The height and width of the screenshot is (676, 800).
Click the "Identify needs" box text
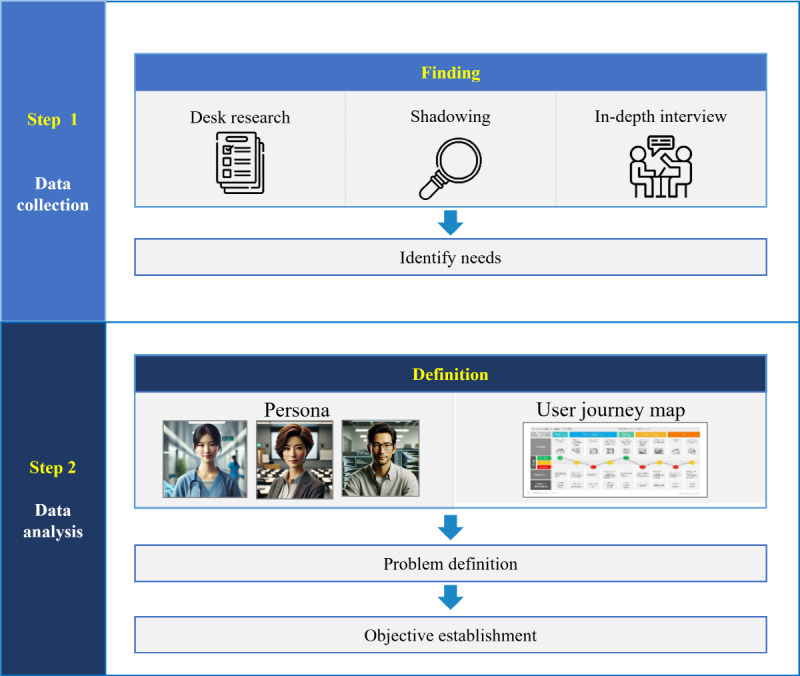[x=451, y=258]
